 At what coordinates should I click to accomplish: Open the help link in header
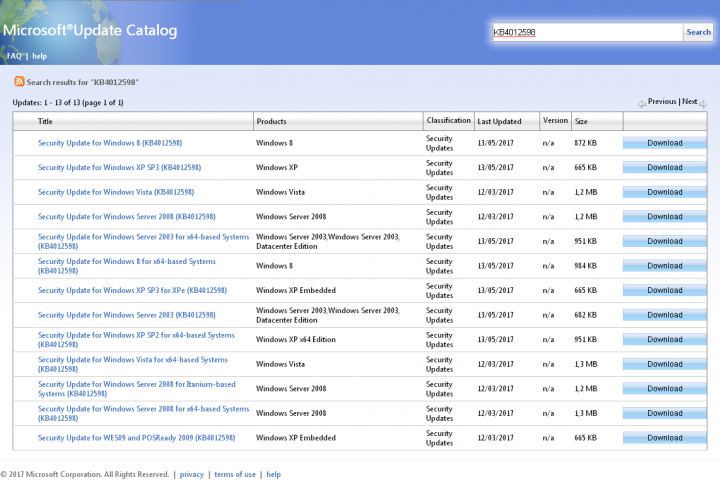pos(39,56)
